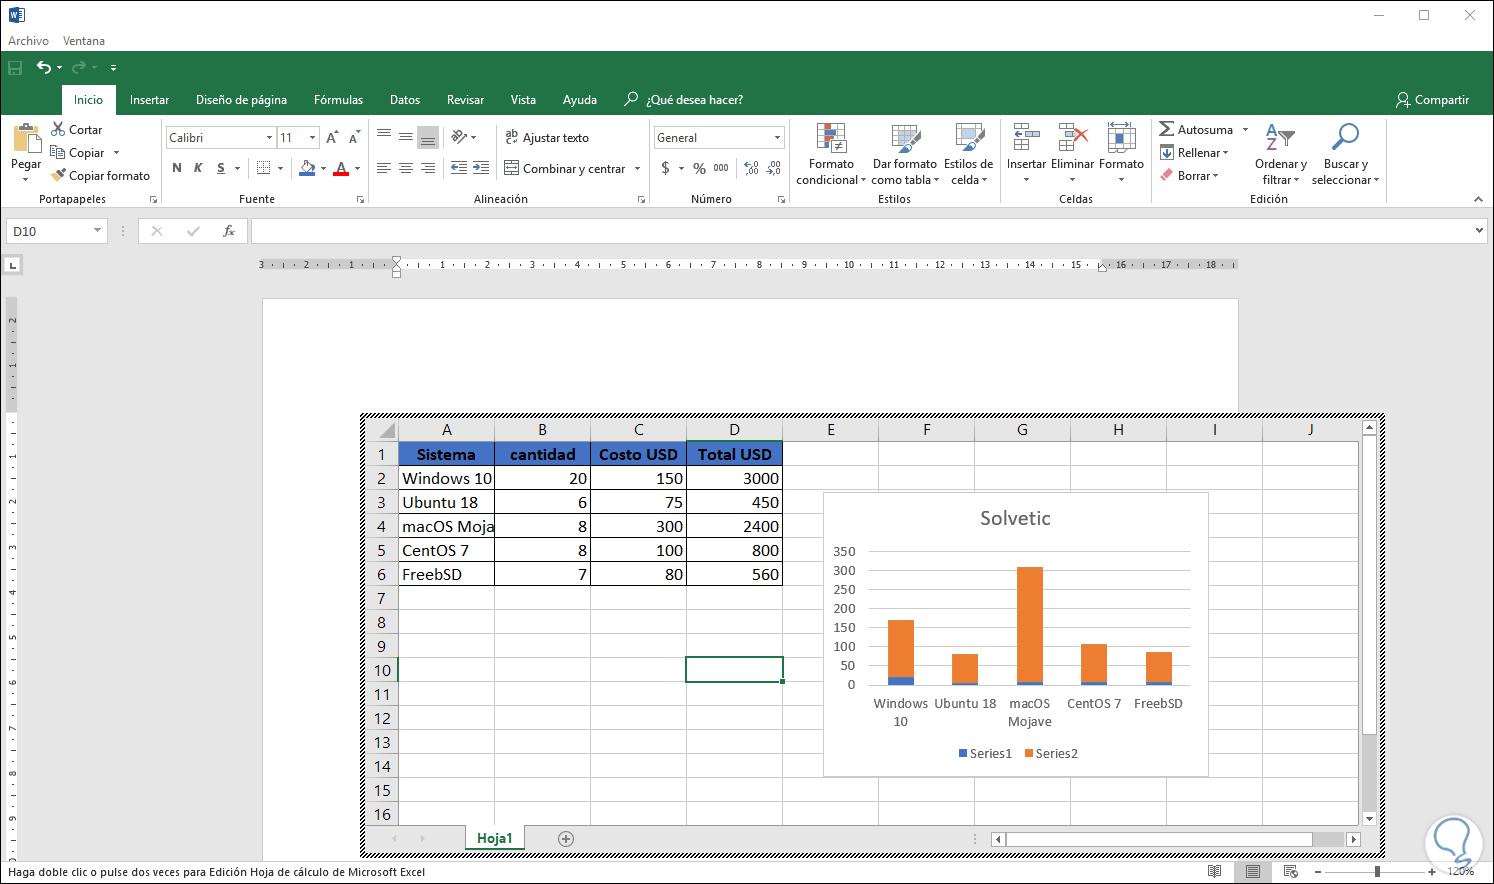Apply the fill color swatch
1494x884 pixels.
click(x=308, y=168)
